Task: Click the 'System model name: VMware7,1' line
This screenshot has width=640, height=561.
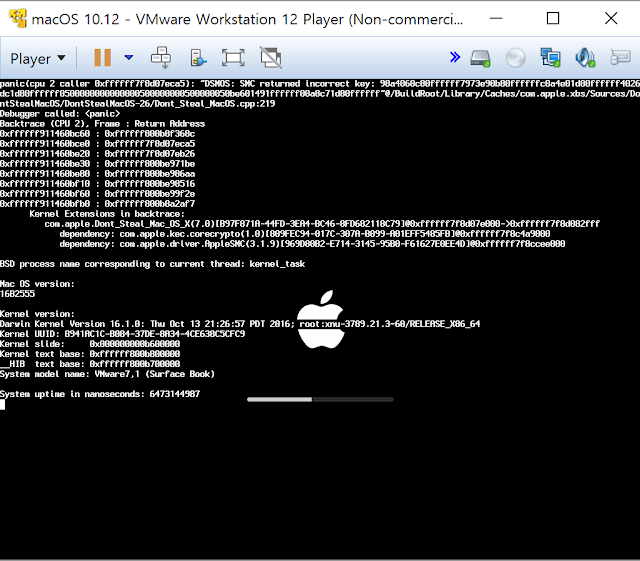Action: click(107, 374)
